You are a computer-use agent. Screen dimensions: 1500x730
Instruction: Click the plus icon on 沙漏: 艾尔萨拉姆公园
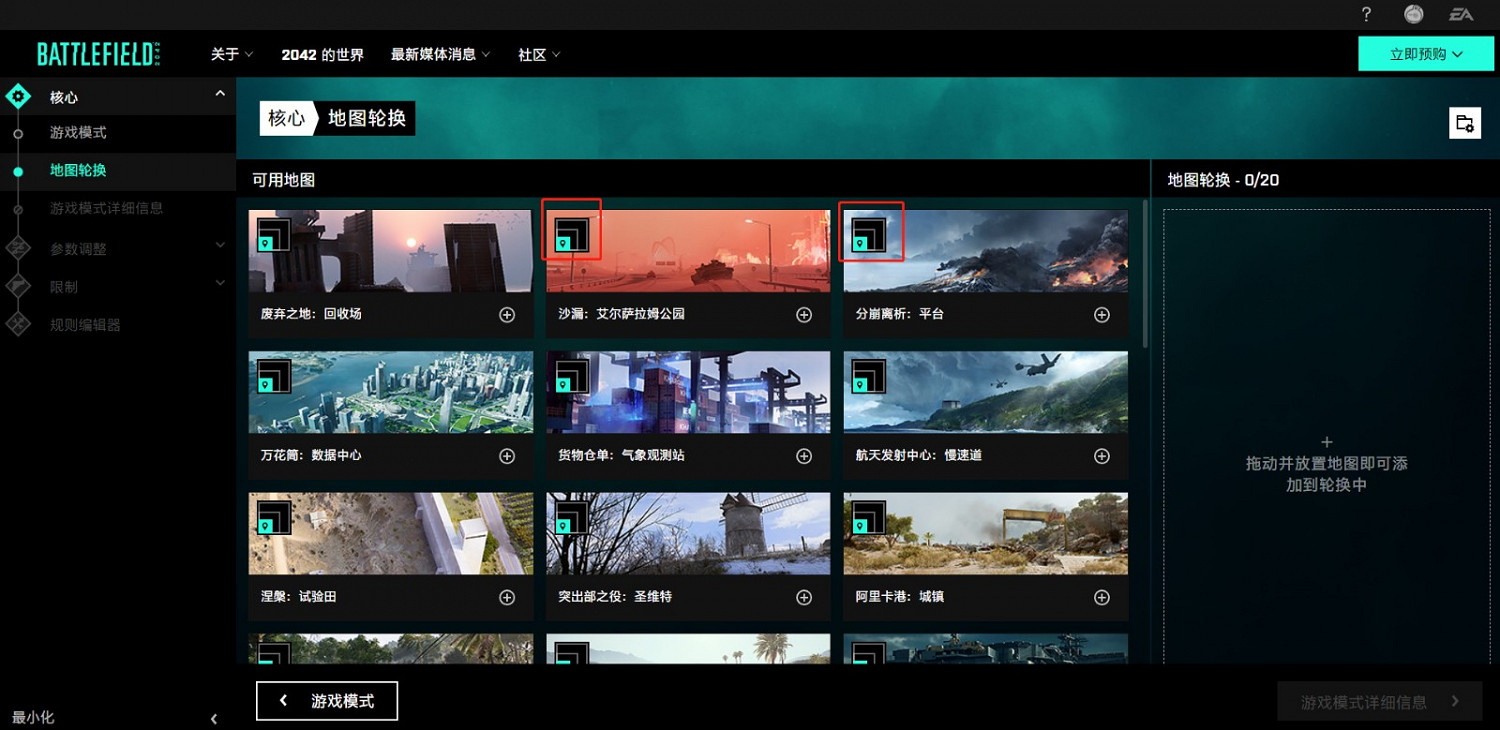803,314
